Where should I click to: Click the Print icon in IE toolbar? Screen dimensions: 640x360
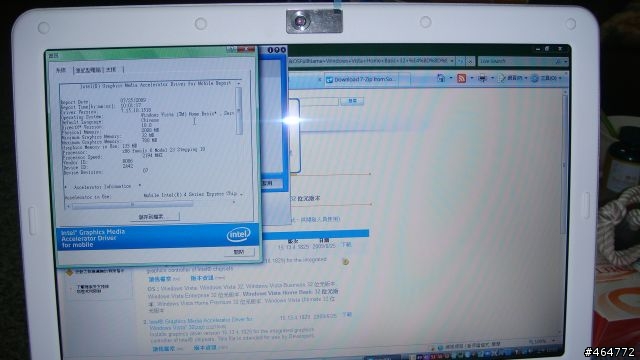[482, 78]
